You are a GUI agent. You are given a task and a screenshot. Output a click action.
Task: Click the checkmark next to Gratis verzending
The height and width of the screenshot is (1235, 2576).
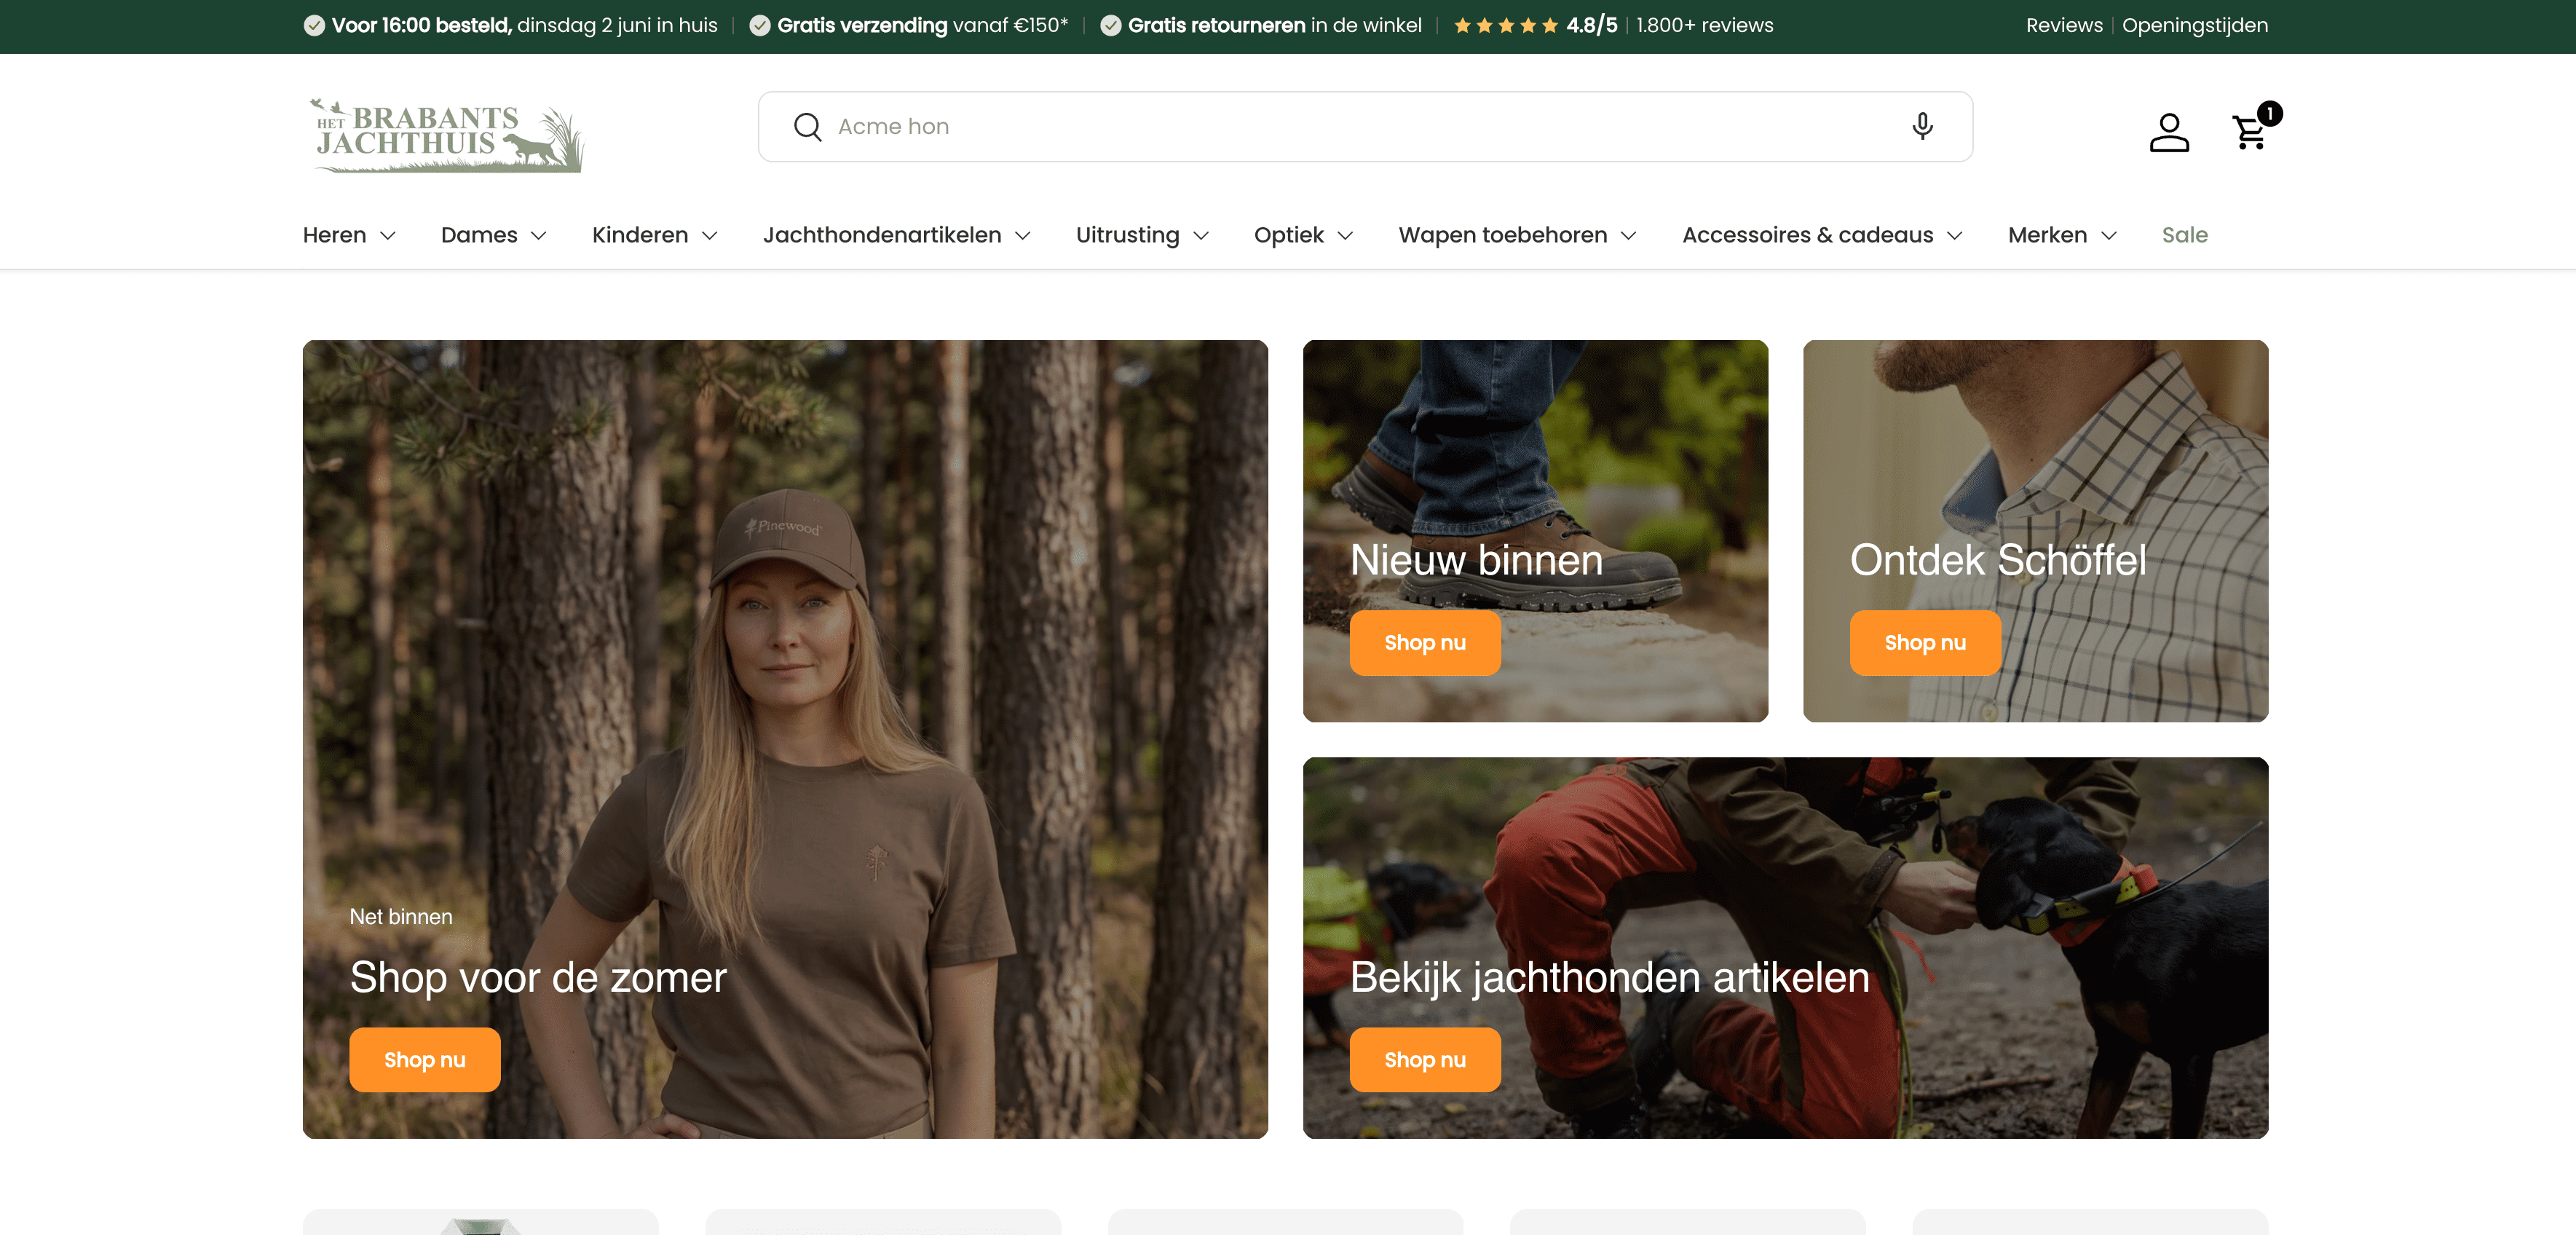click(x=760, y=26)
